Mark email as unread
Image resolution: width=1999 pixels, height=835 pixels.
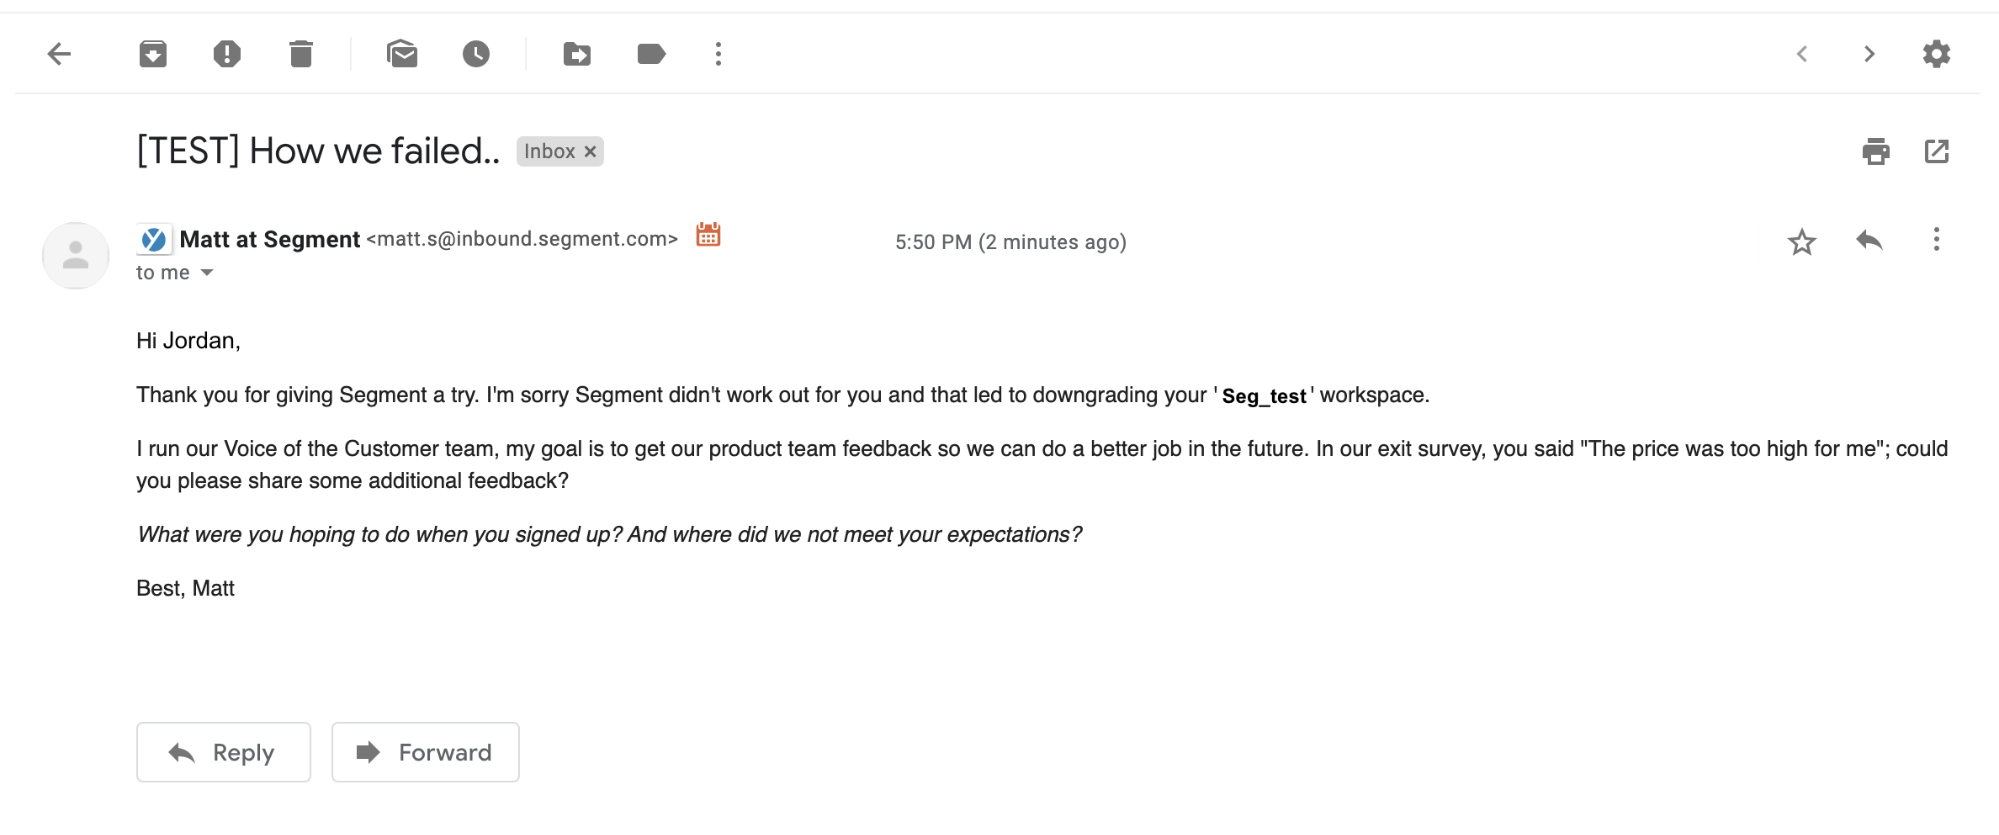[402, 54]
